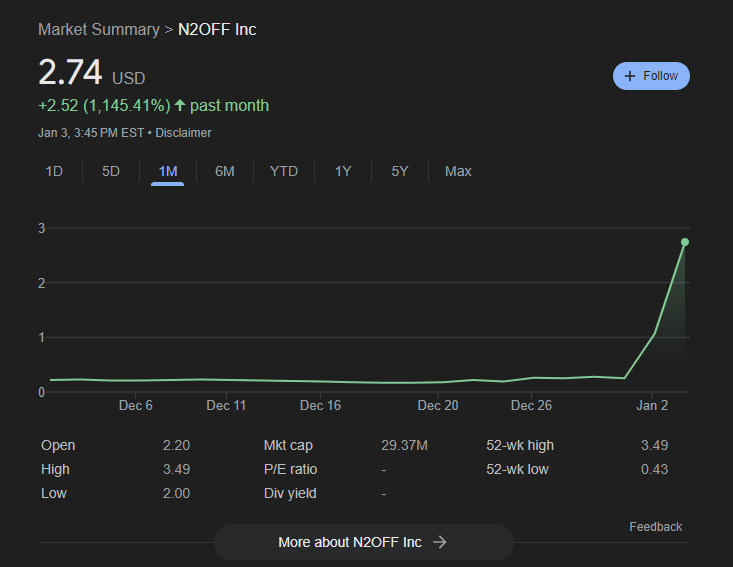This screenshot has height=567, width=733.
Task: Click the N2OFF Inc title text
Action: coord(217,29)
